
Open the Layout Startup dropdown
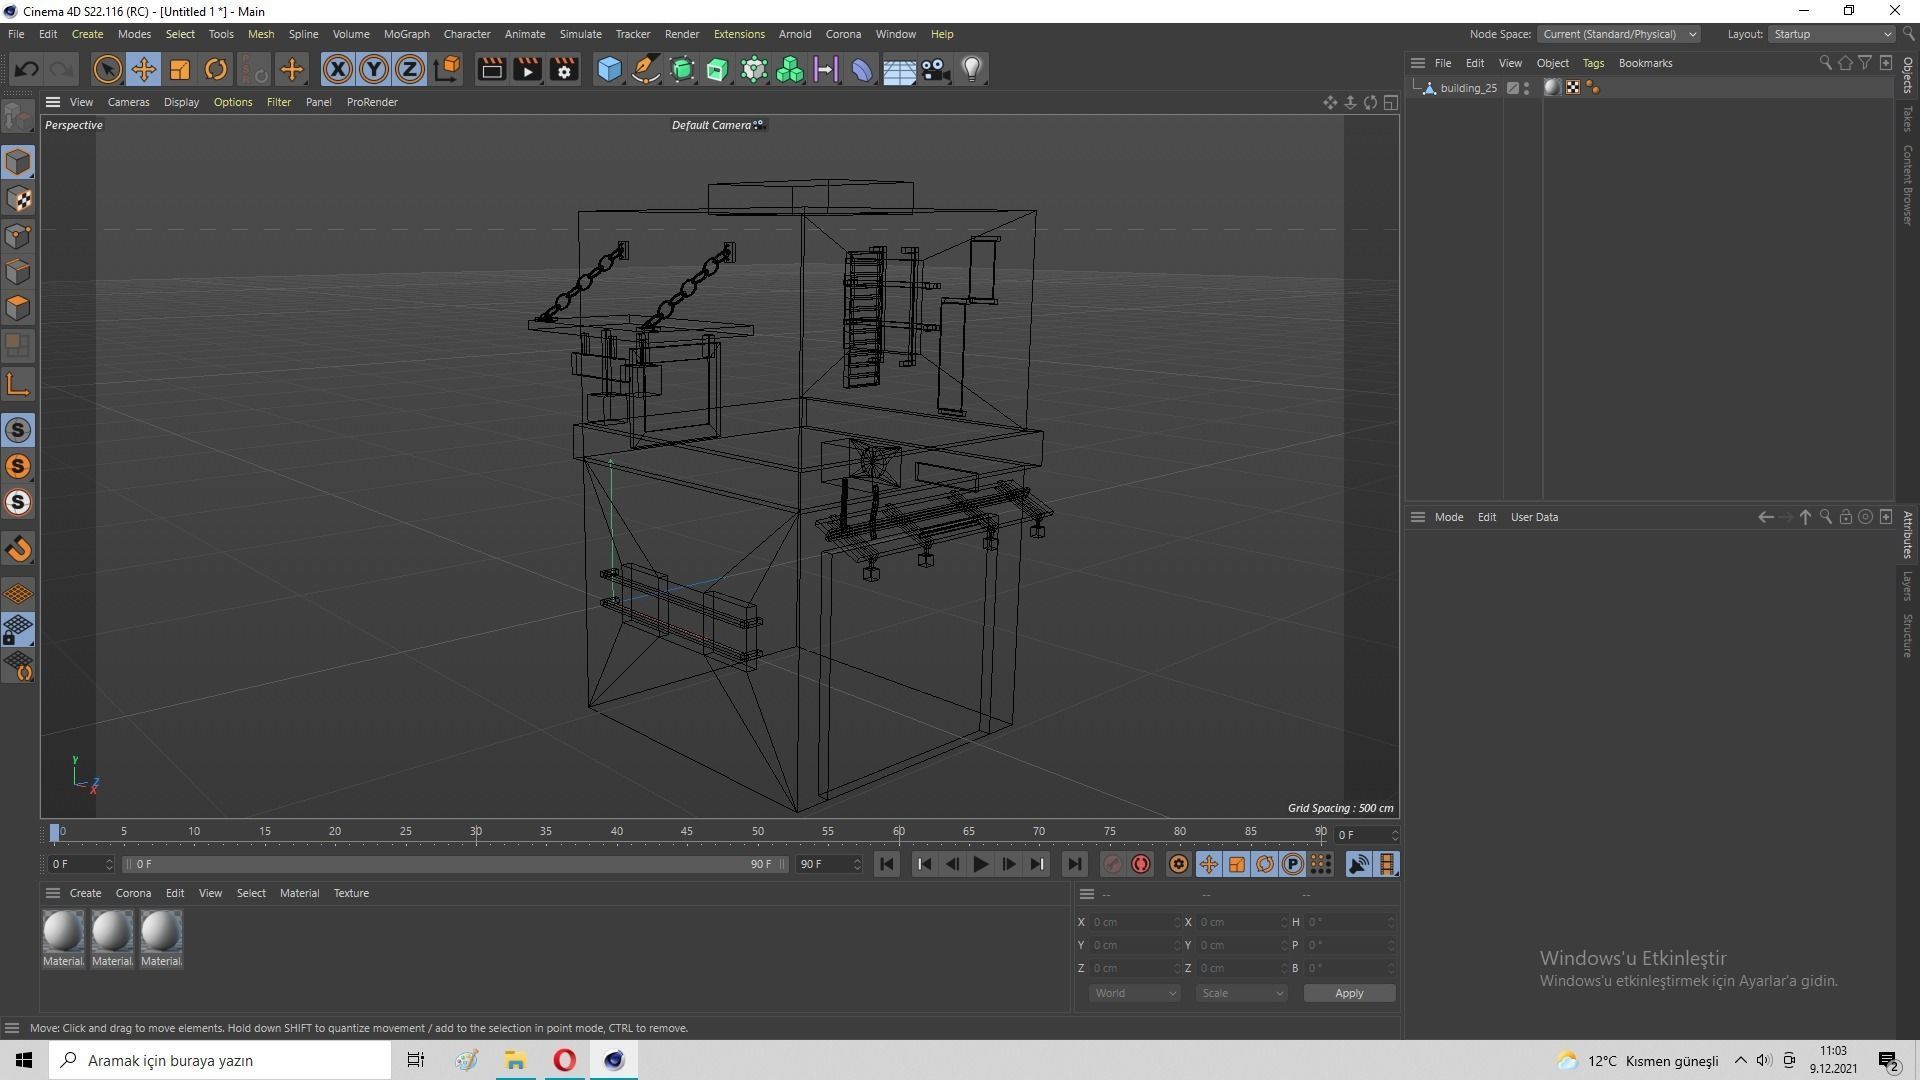tap(1831, 34)
